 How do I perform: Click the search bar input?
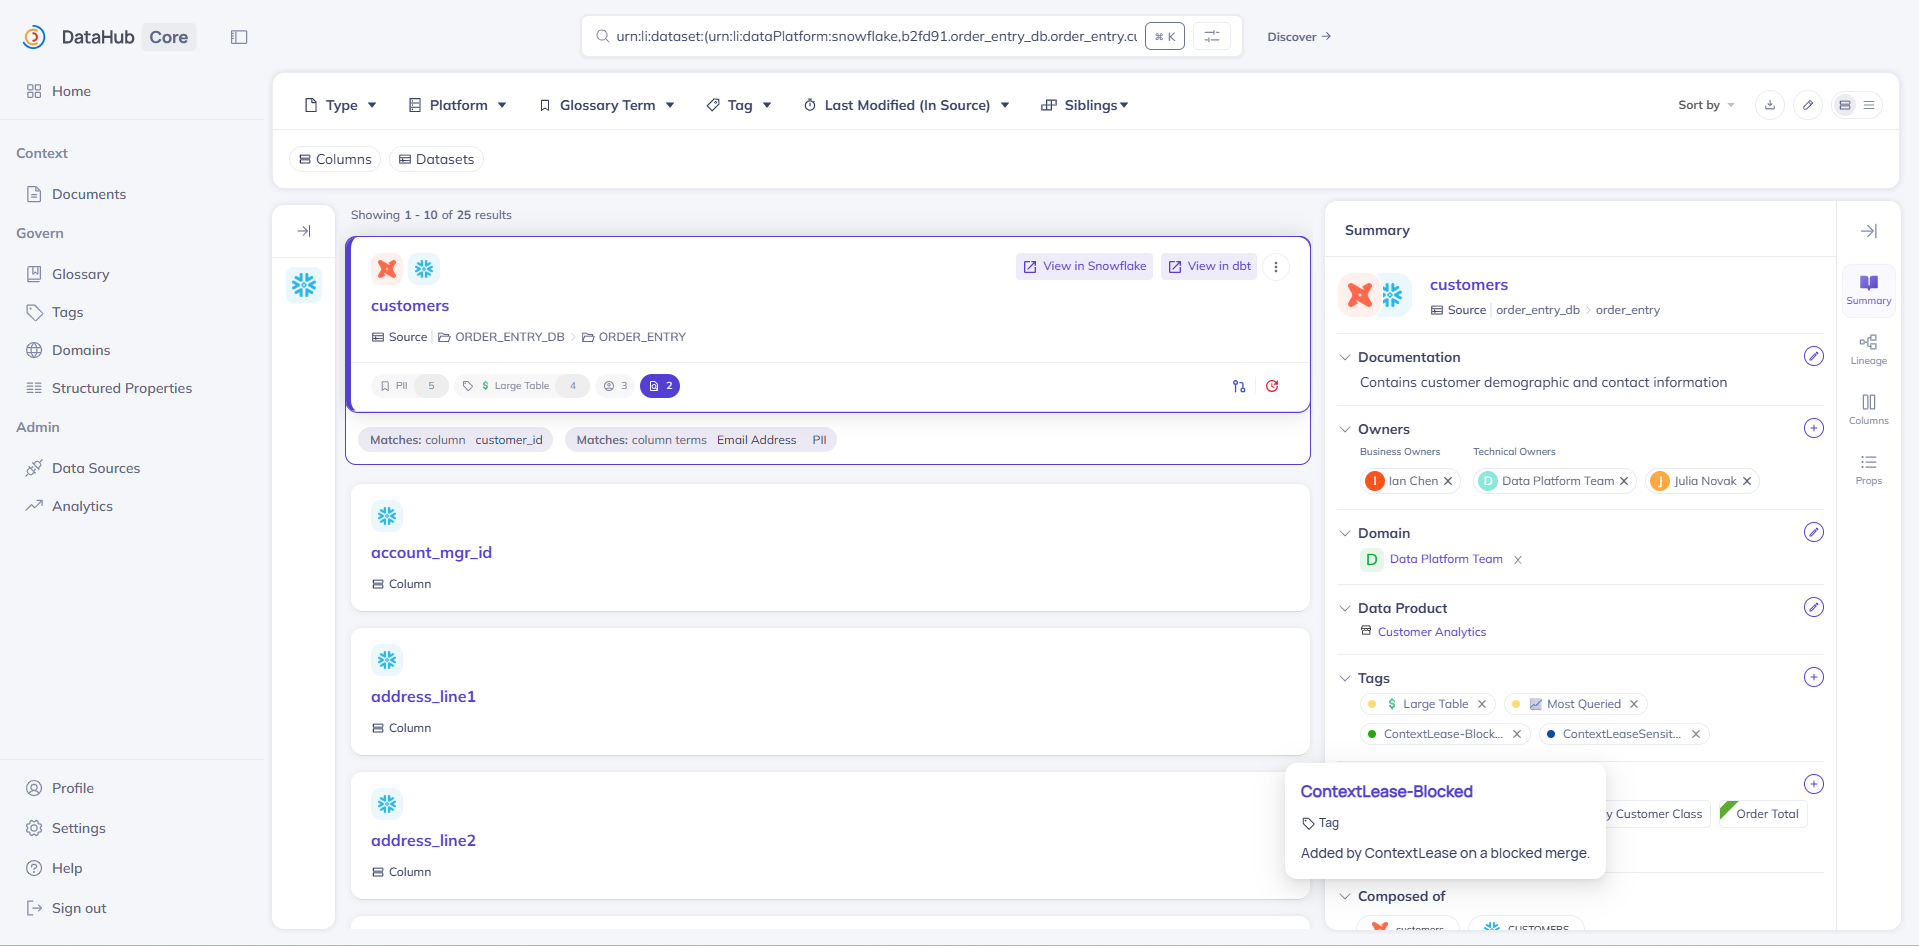pos(875,37)
